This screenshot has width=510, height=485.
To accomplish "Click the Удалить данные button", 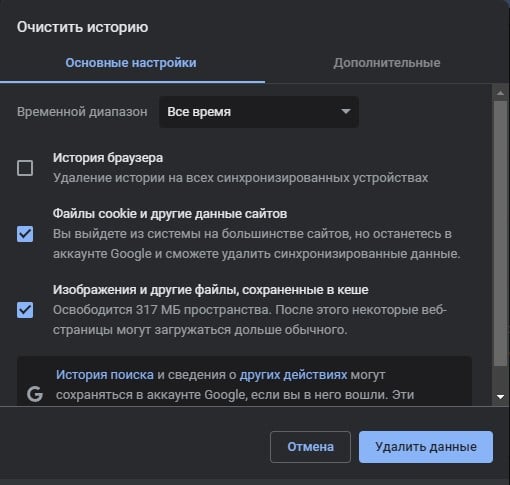I will coord(426,447).
